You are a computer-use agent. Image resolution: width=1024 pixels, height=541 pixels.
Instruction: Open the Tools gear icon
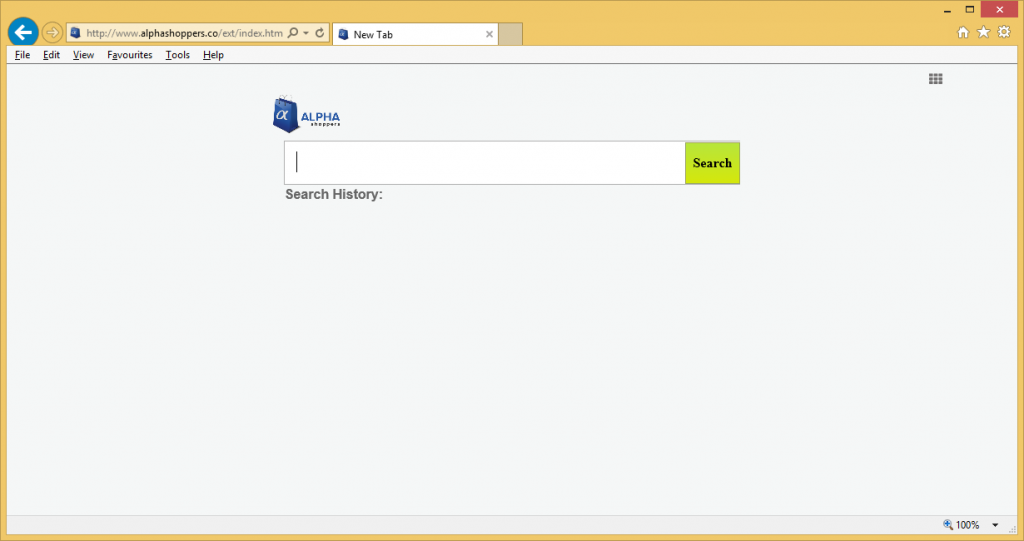(x=1004, y=32)
